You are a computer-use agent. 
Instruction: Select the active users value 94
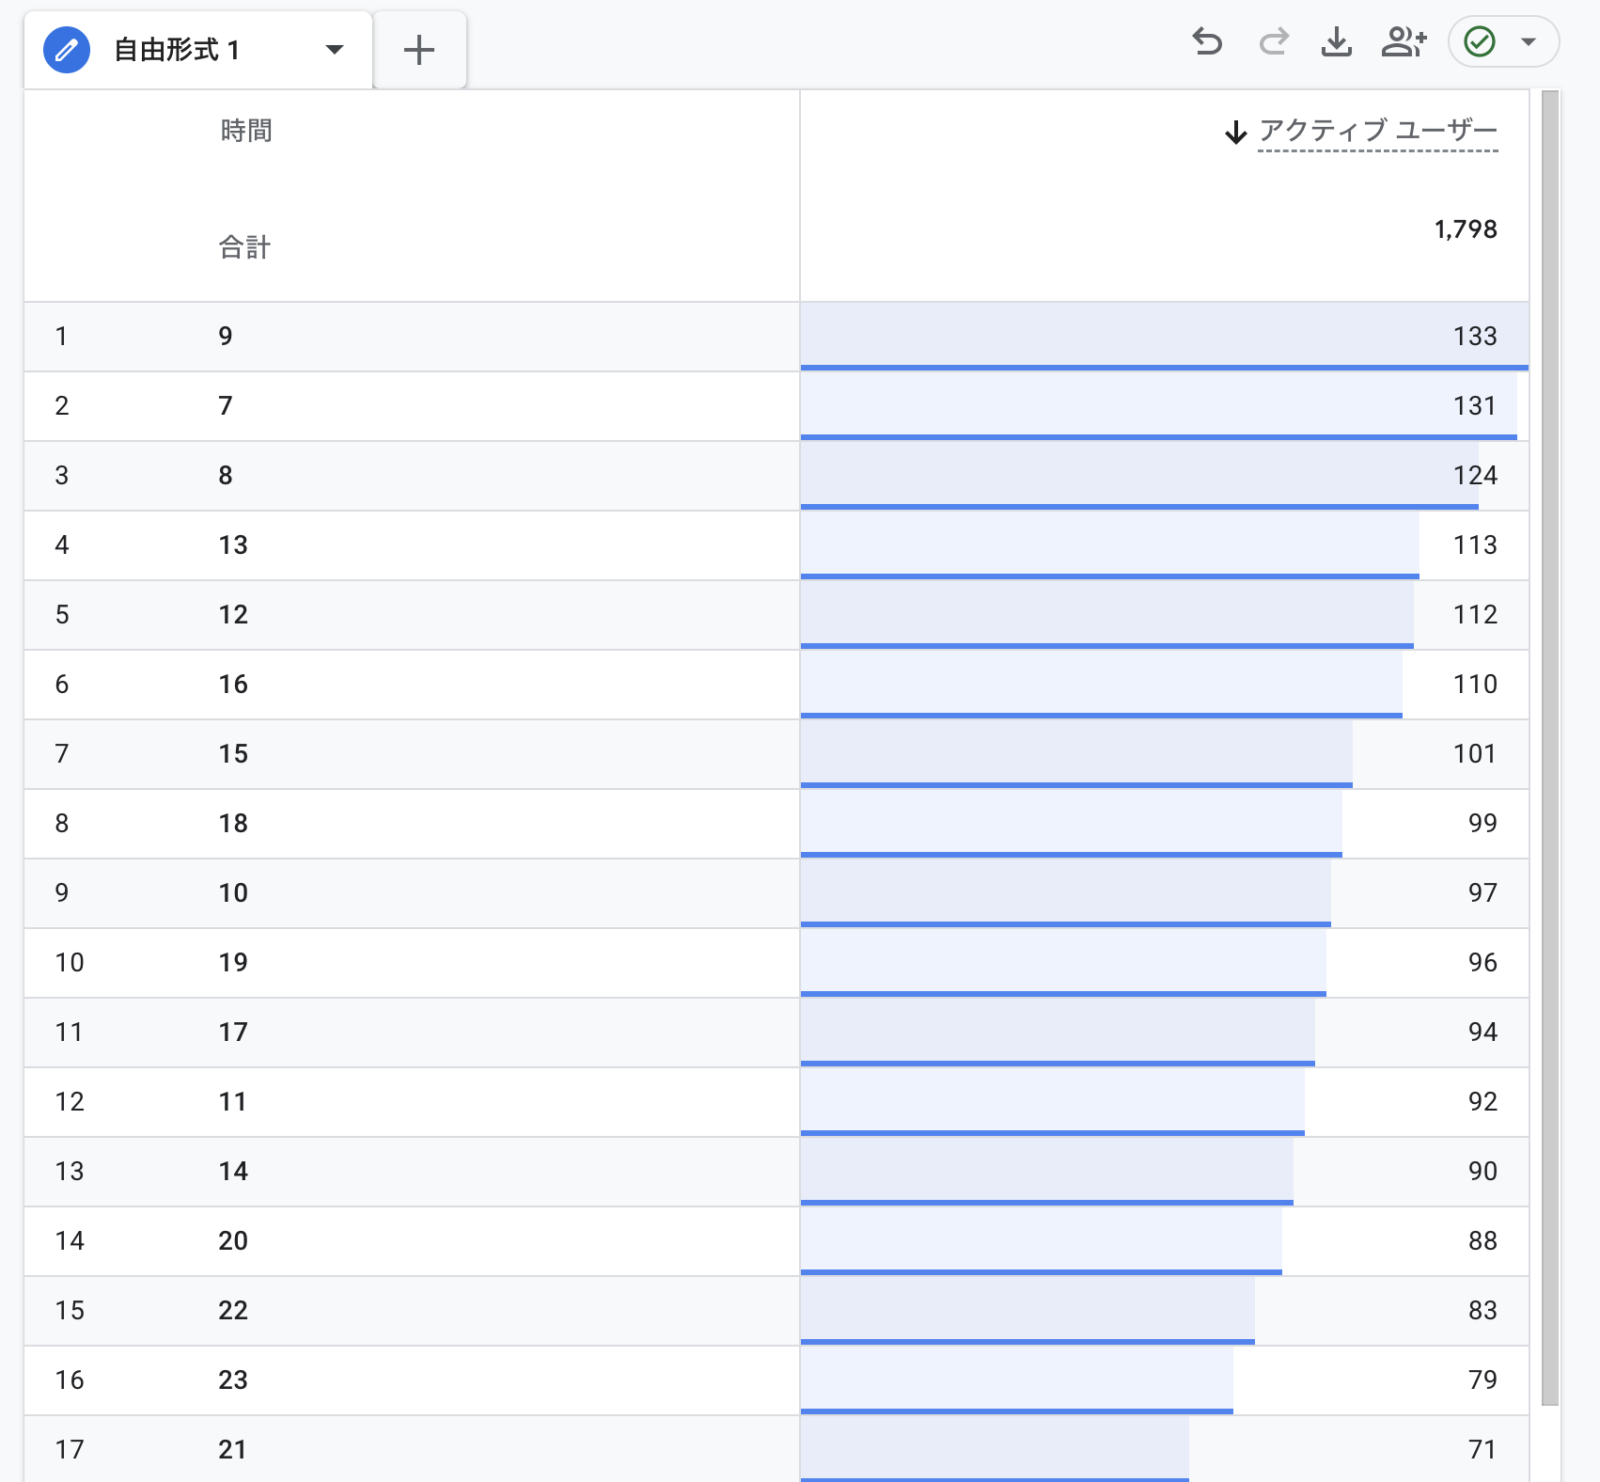point(1483,1032)
